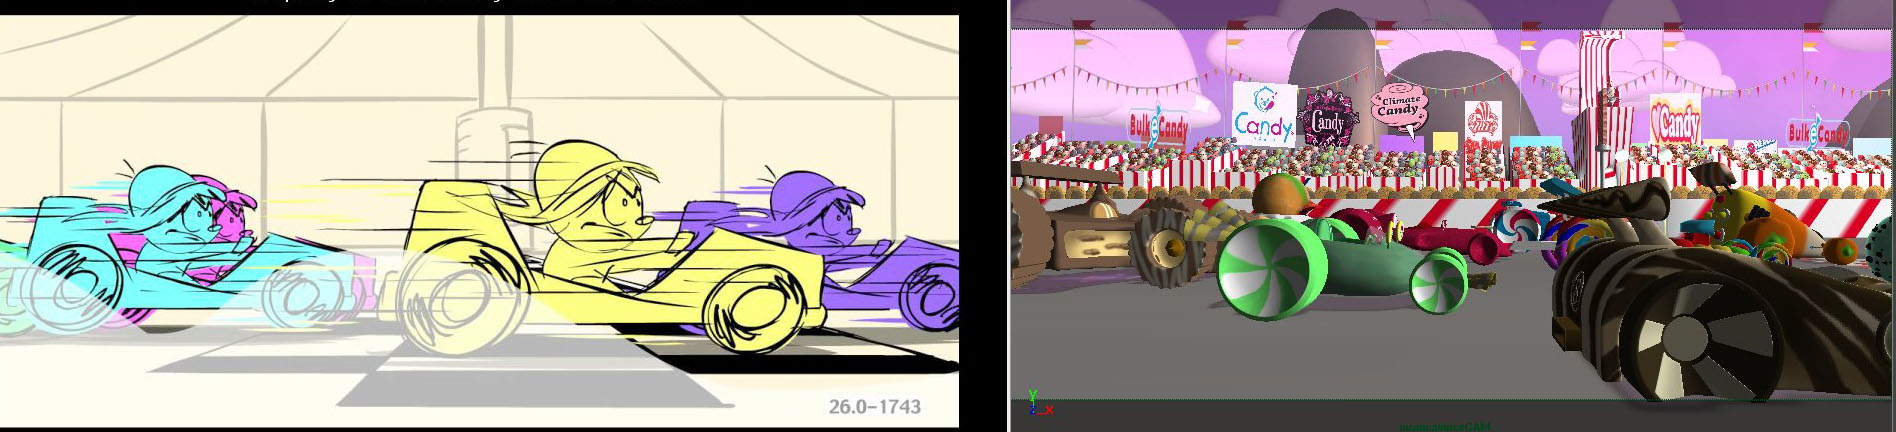The height and width of the screenshot is (432, 1896).
Task: Click the storyboard frame number 26.0–1743
Action: pyautogui.click(x=874, y=406)
